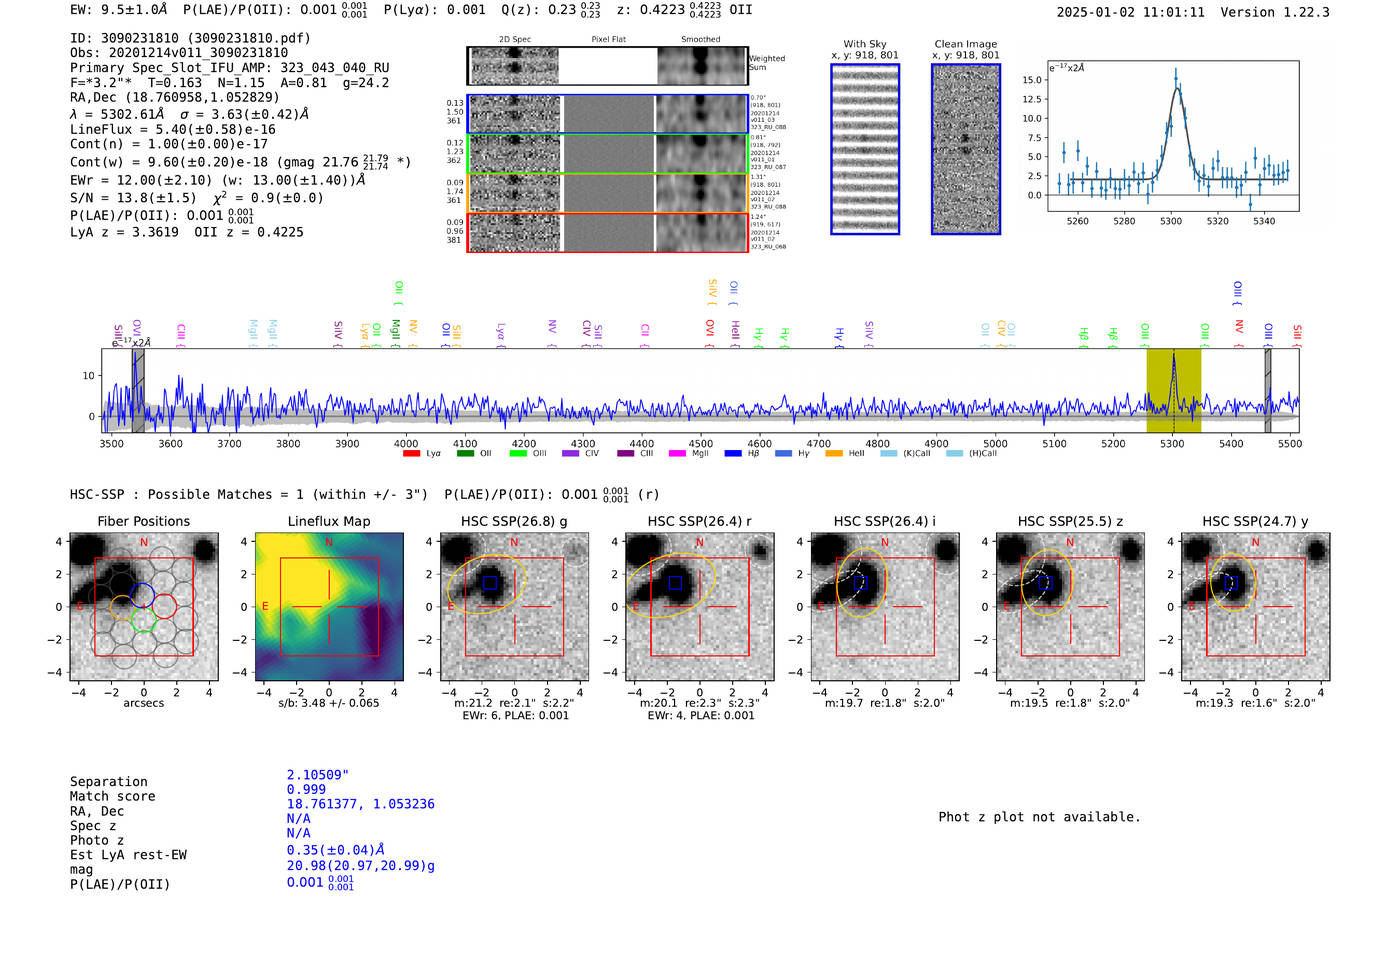Click the m:19.3 re:1.6" caption under y-band
Viewport: 1400px width, 953px height.
coord(1256,703)
